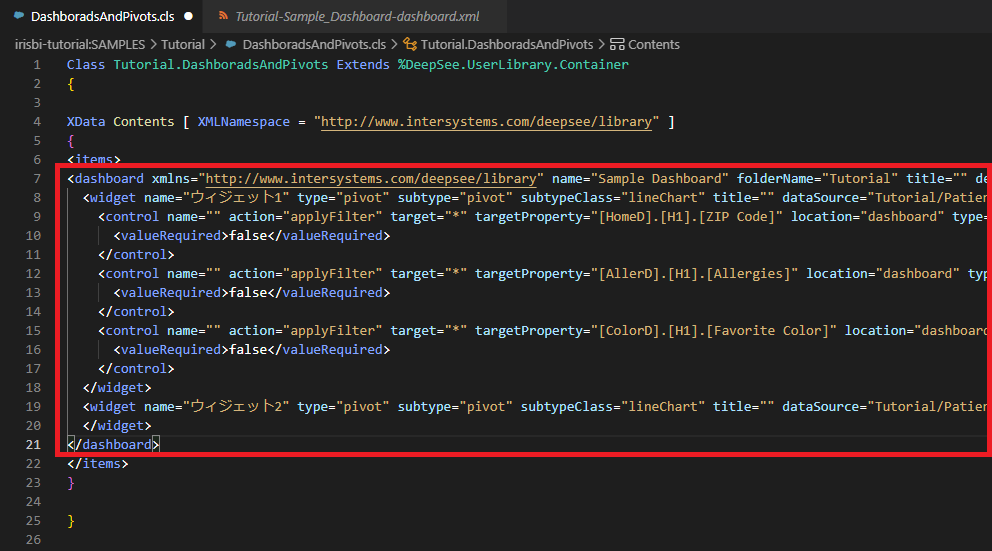
Task: Click the file icon in the breadcrumb path
Action: tap(231, 45)
